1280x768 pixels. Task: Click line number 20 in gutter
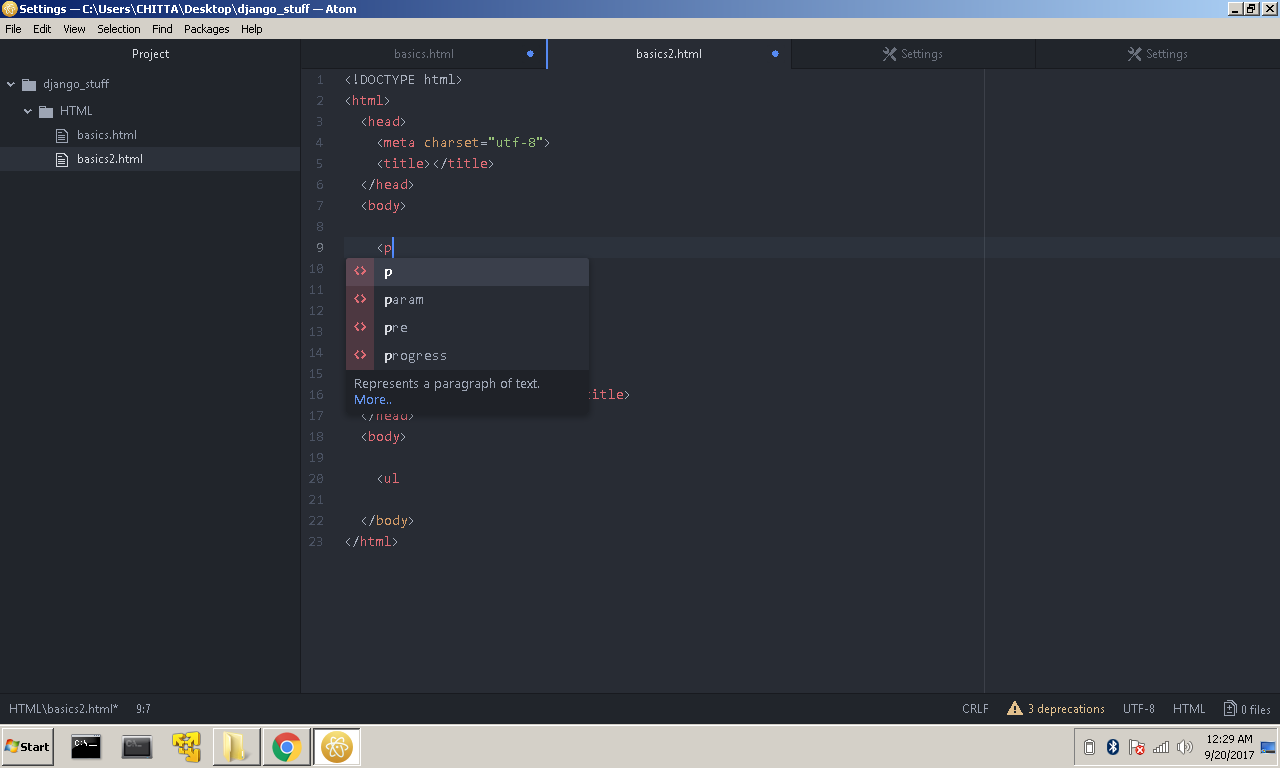[316, 479]
